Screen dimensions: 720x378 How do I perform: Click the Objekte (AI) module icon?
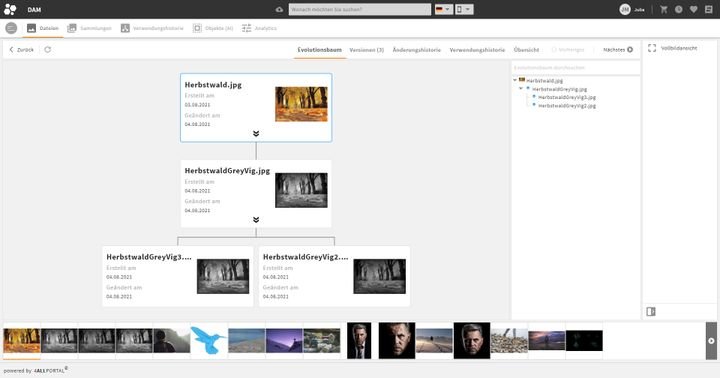coord(197,28)
